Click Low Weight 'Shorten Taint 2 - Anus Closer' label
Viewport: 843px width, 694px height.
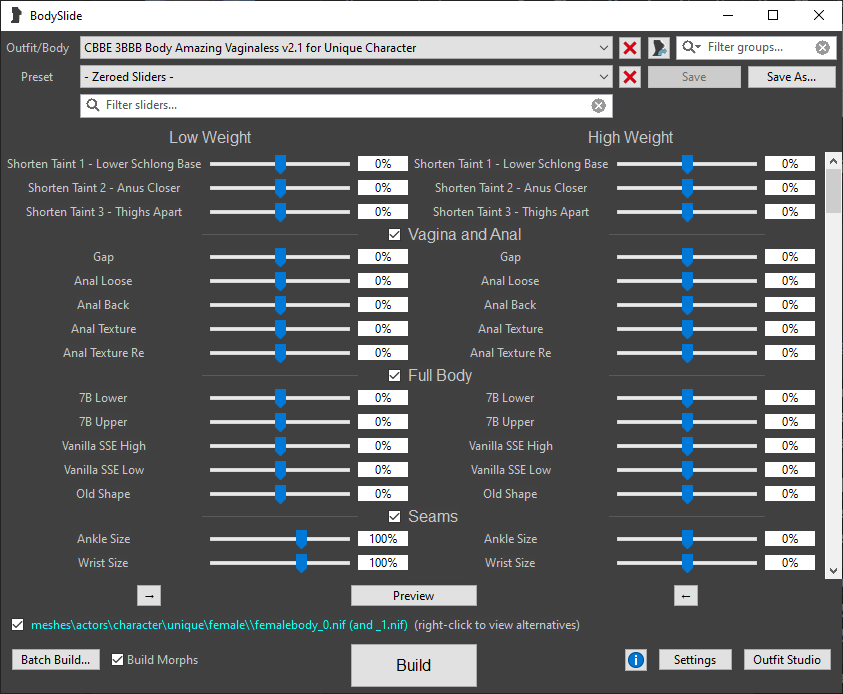pyautogui.click(x=104, y=188)
